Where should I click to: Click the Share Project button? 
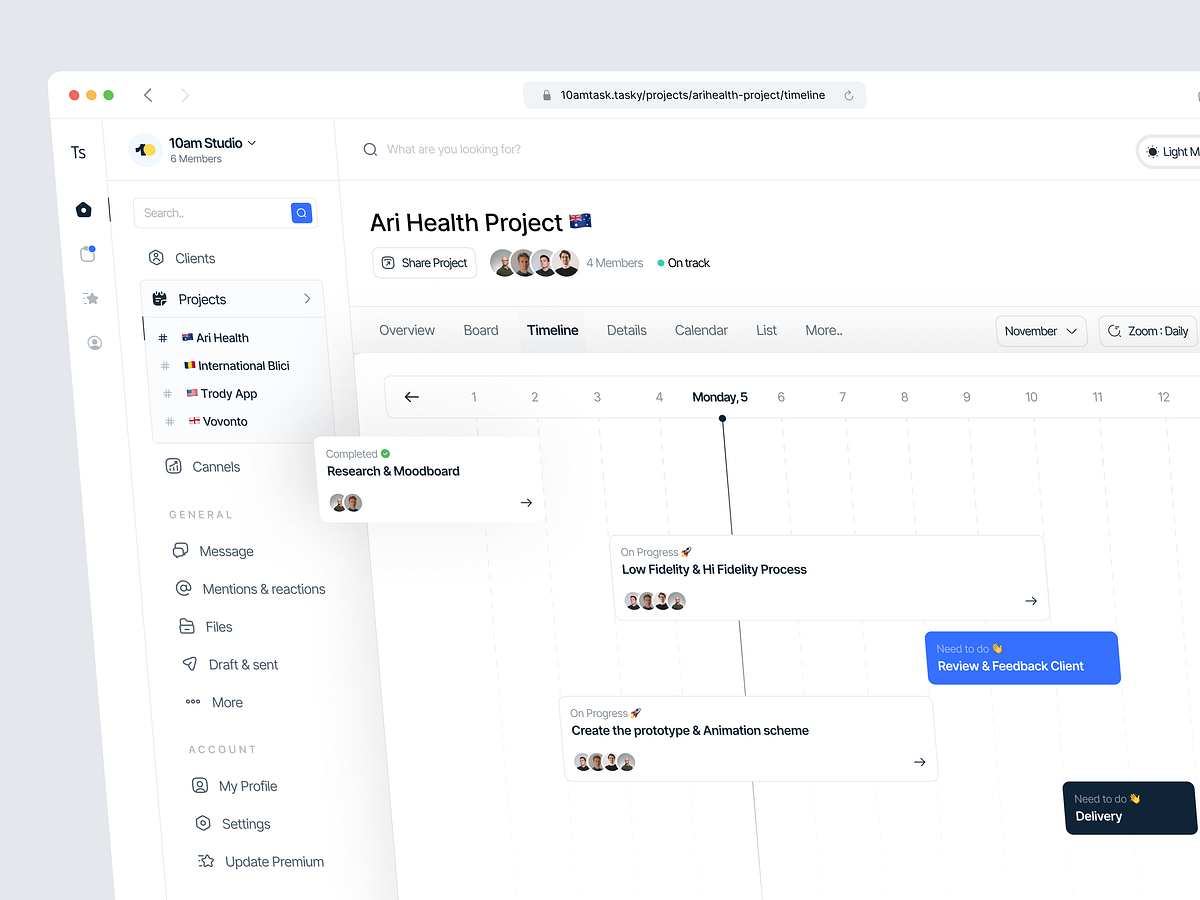[424, 262]
